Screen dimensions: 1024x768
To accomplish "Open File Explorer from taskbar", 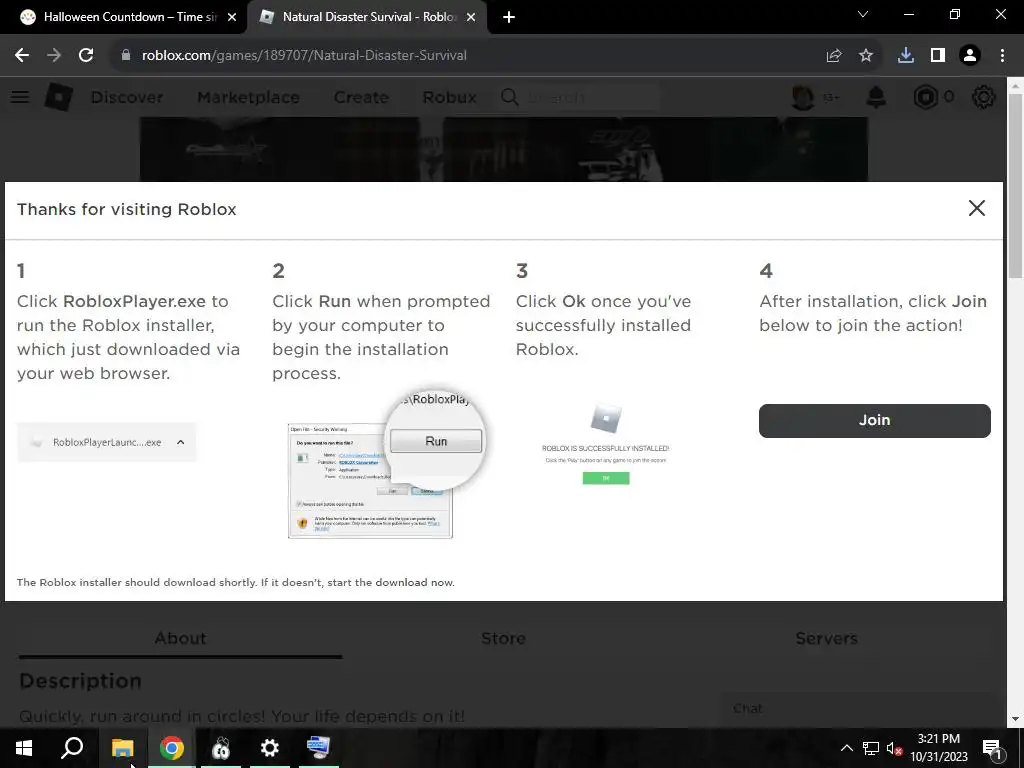I will point(122,748).
